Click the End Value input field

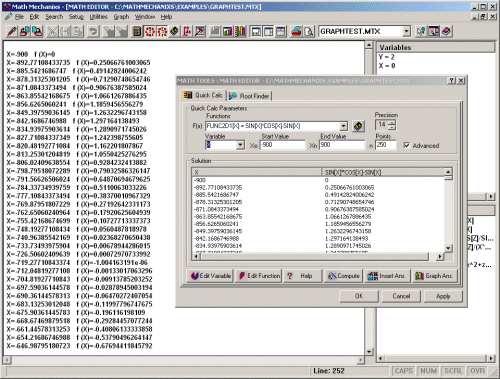click(x=342, y=145)
